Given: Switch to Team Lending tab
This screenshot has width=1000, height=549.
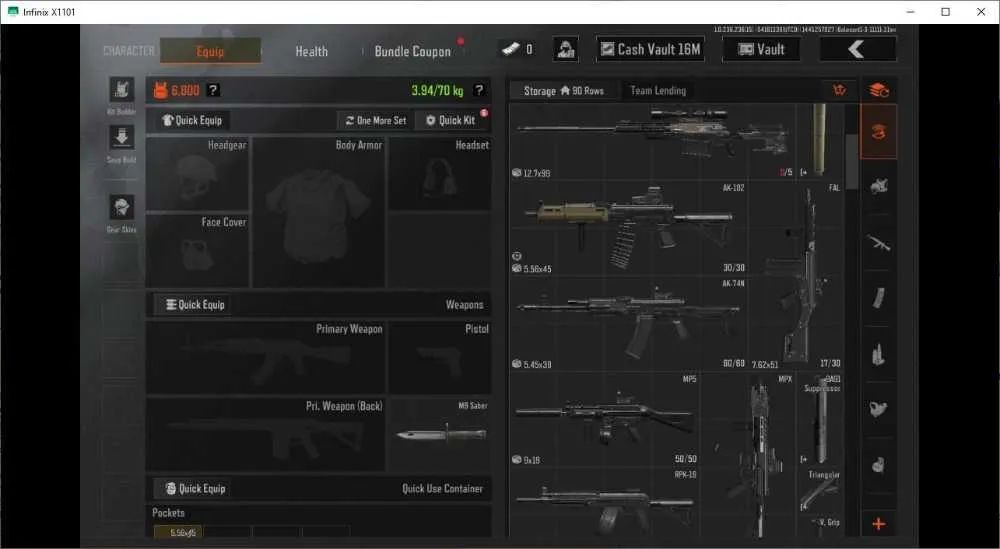Looking at the screenshot, I should [x=658, y=91].
